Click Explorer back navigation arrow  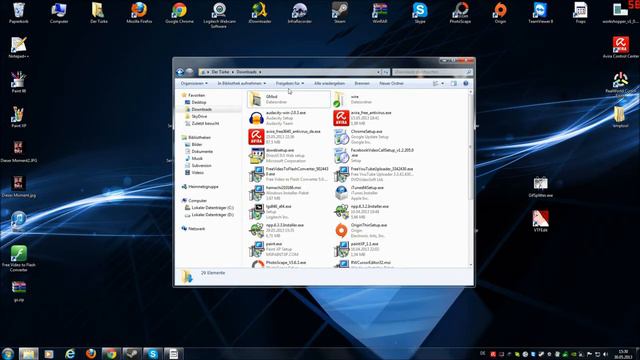(x=180, y=72)
